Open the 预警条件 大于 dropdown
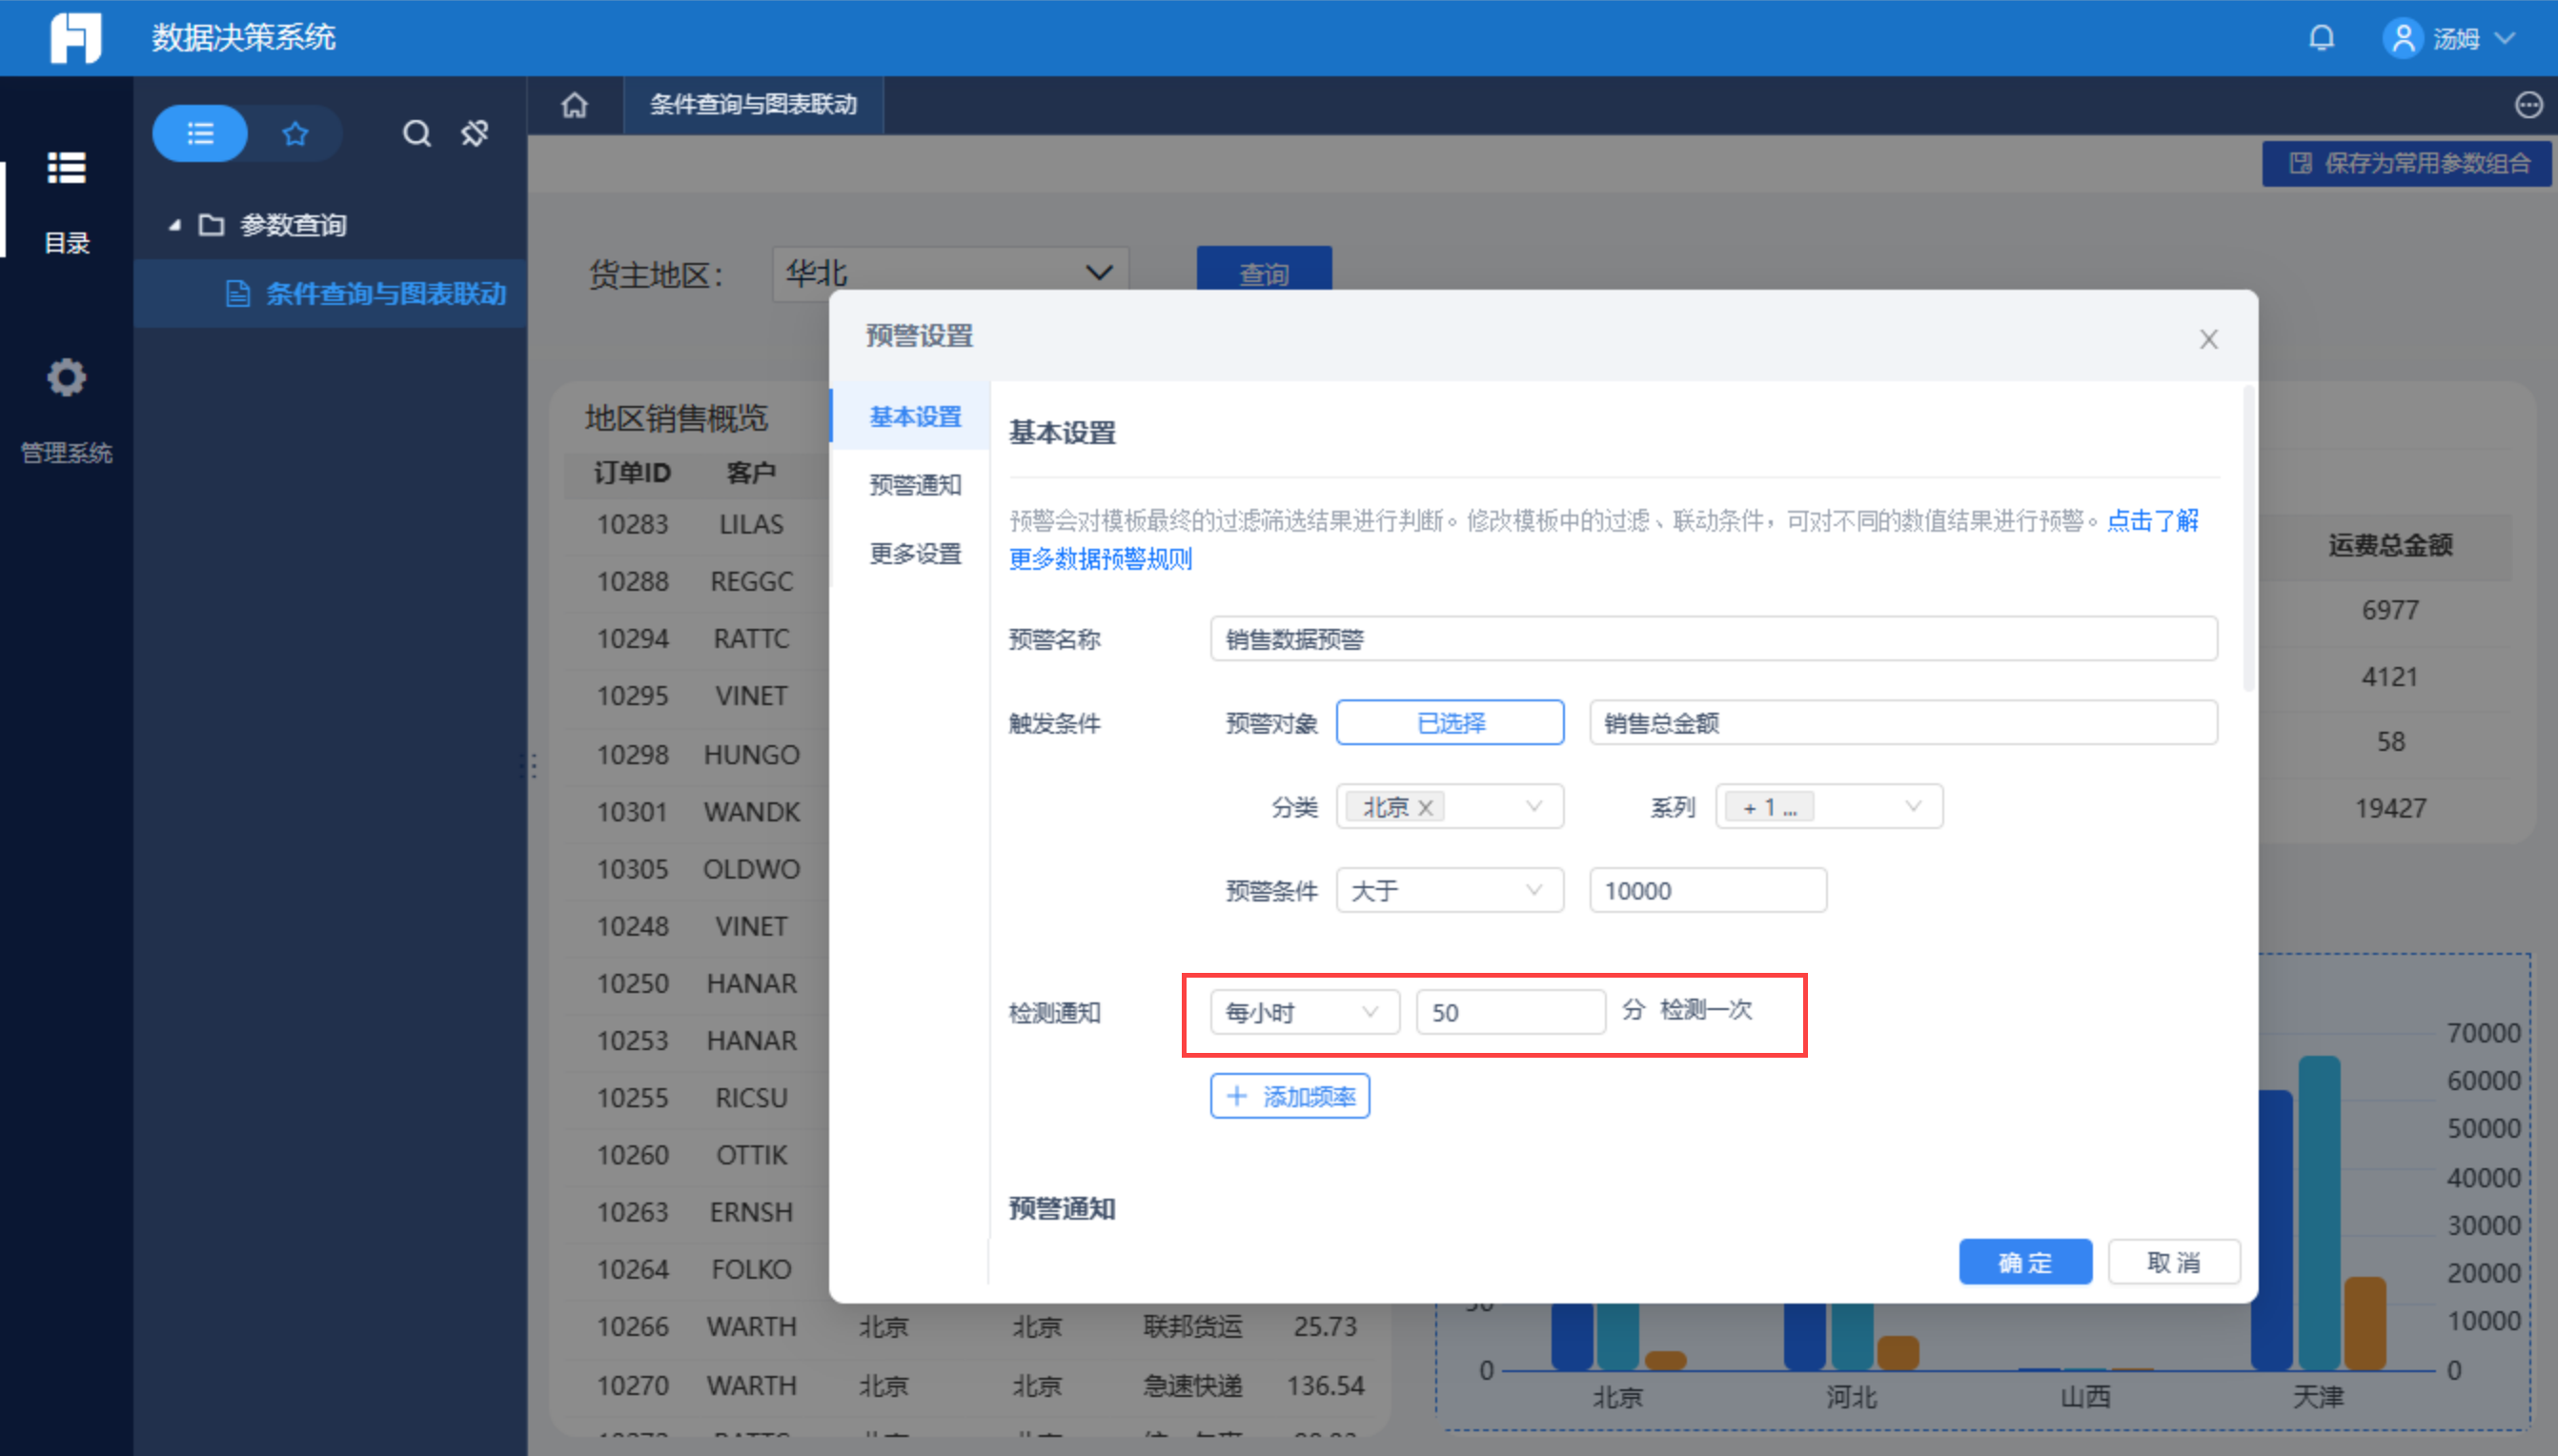 tap(1448, 890)
